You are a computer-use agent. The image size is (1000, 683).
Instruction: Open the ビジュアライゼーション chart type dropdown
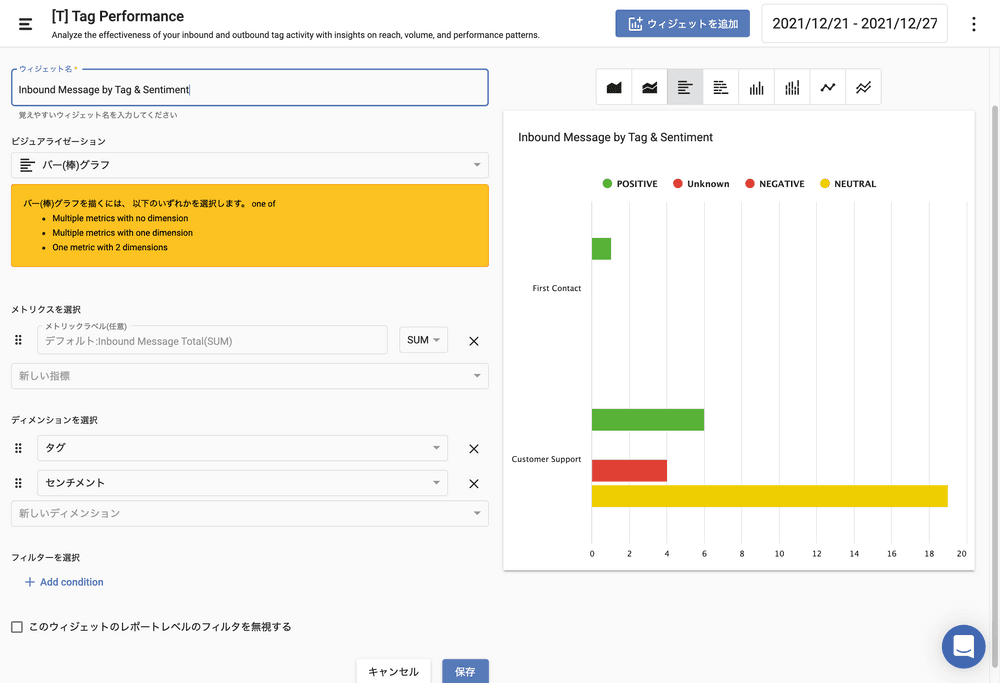[x=250, y=165]
